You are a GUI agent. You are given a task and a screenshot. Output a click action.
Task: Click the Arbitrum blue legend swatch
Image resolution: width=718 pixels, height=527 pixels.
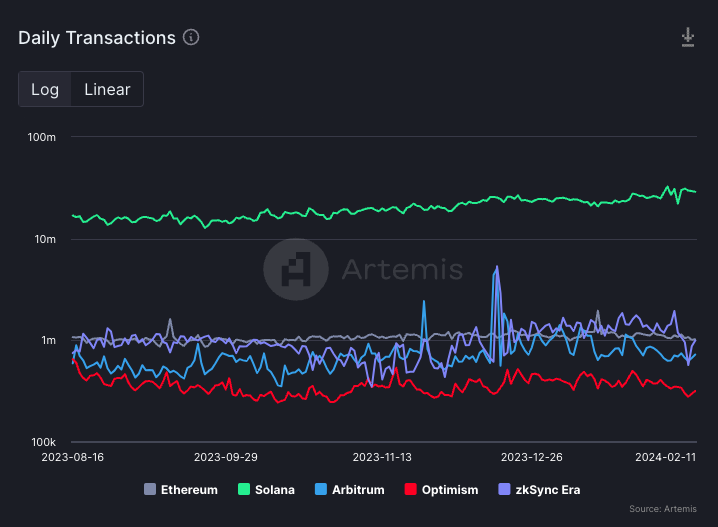point(320,490)
